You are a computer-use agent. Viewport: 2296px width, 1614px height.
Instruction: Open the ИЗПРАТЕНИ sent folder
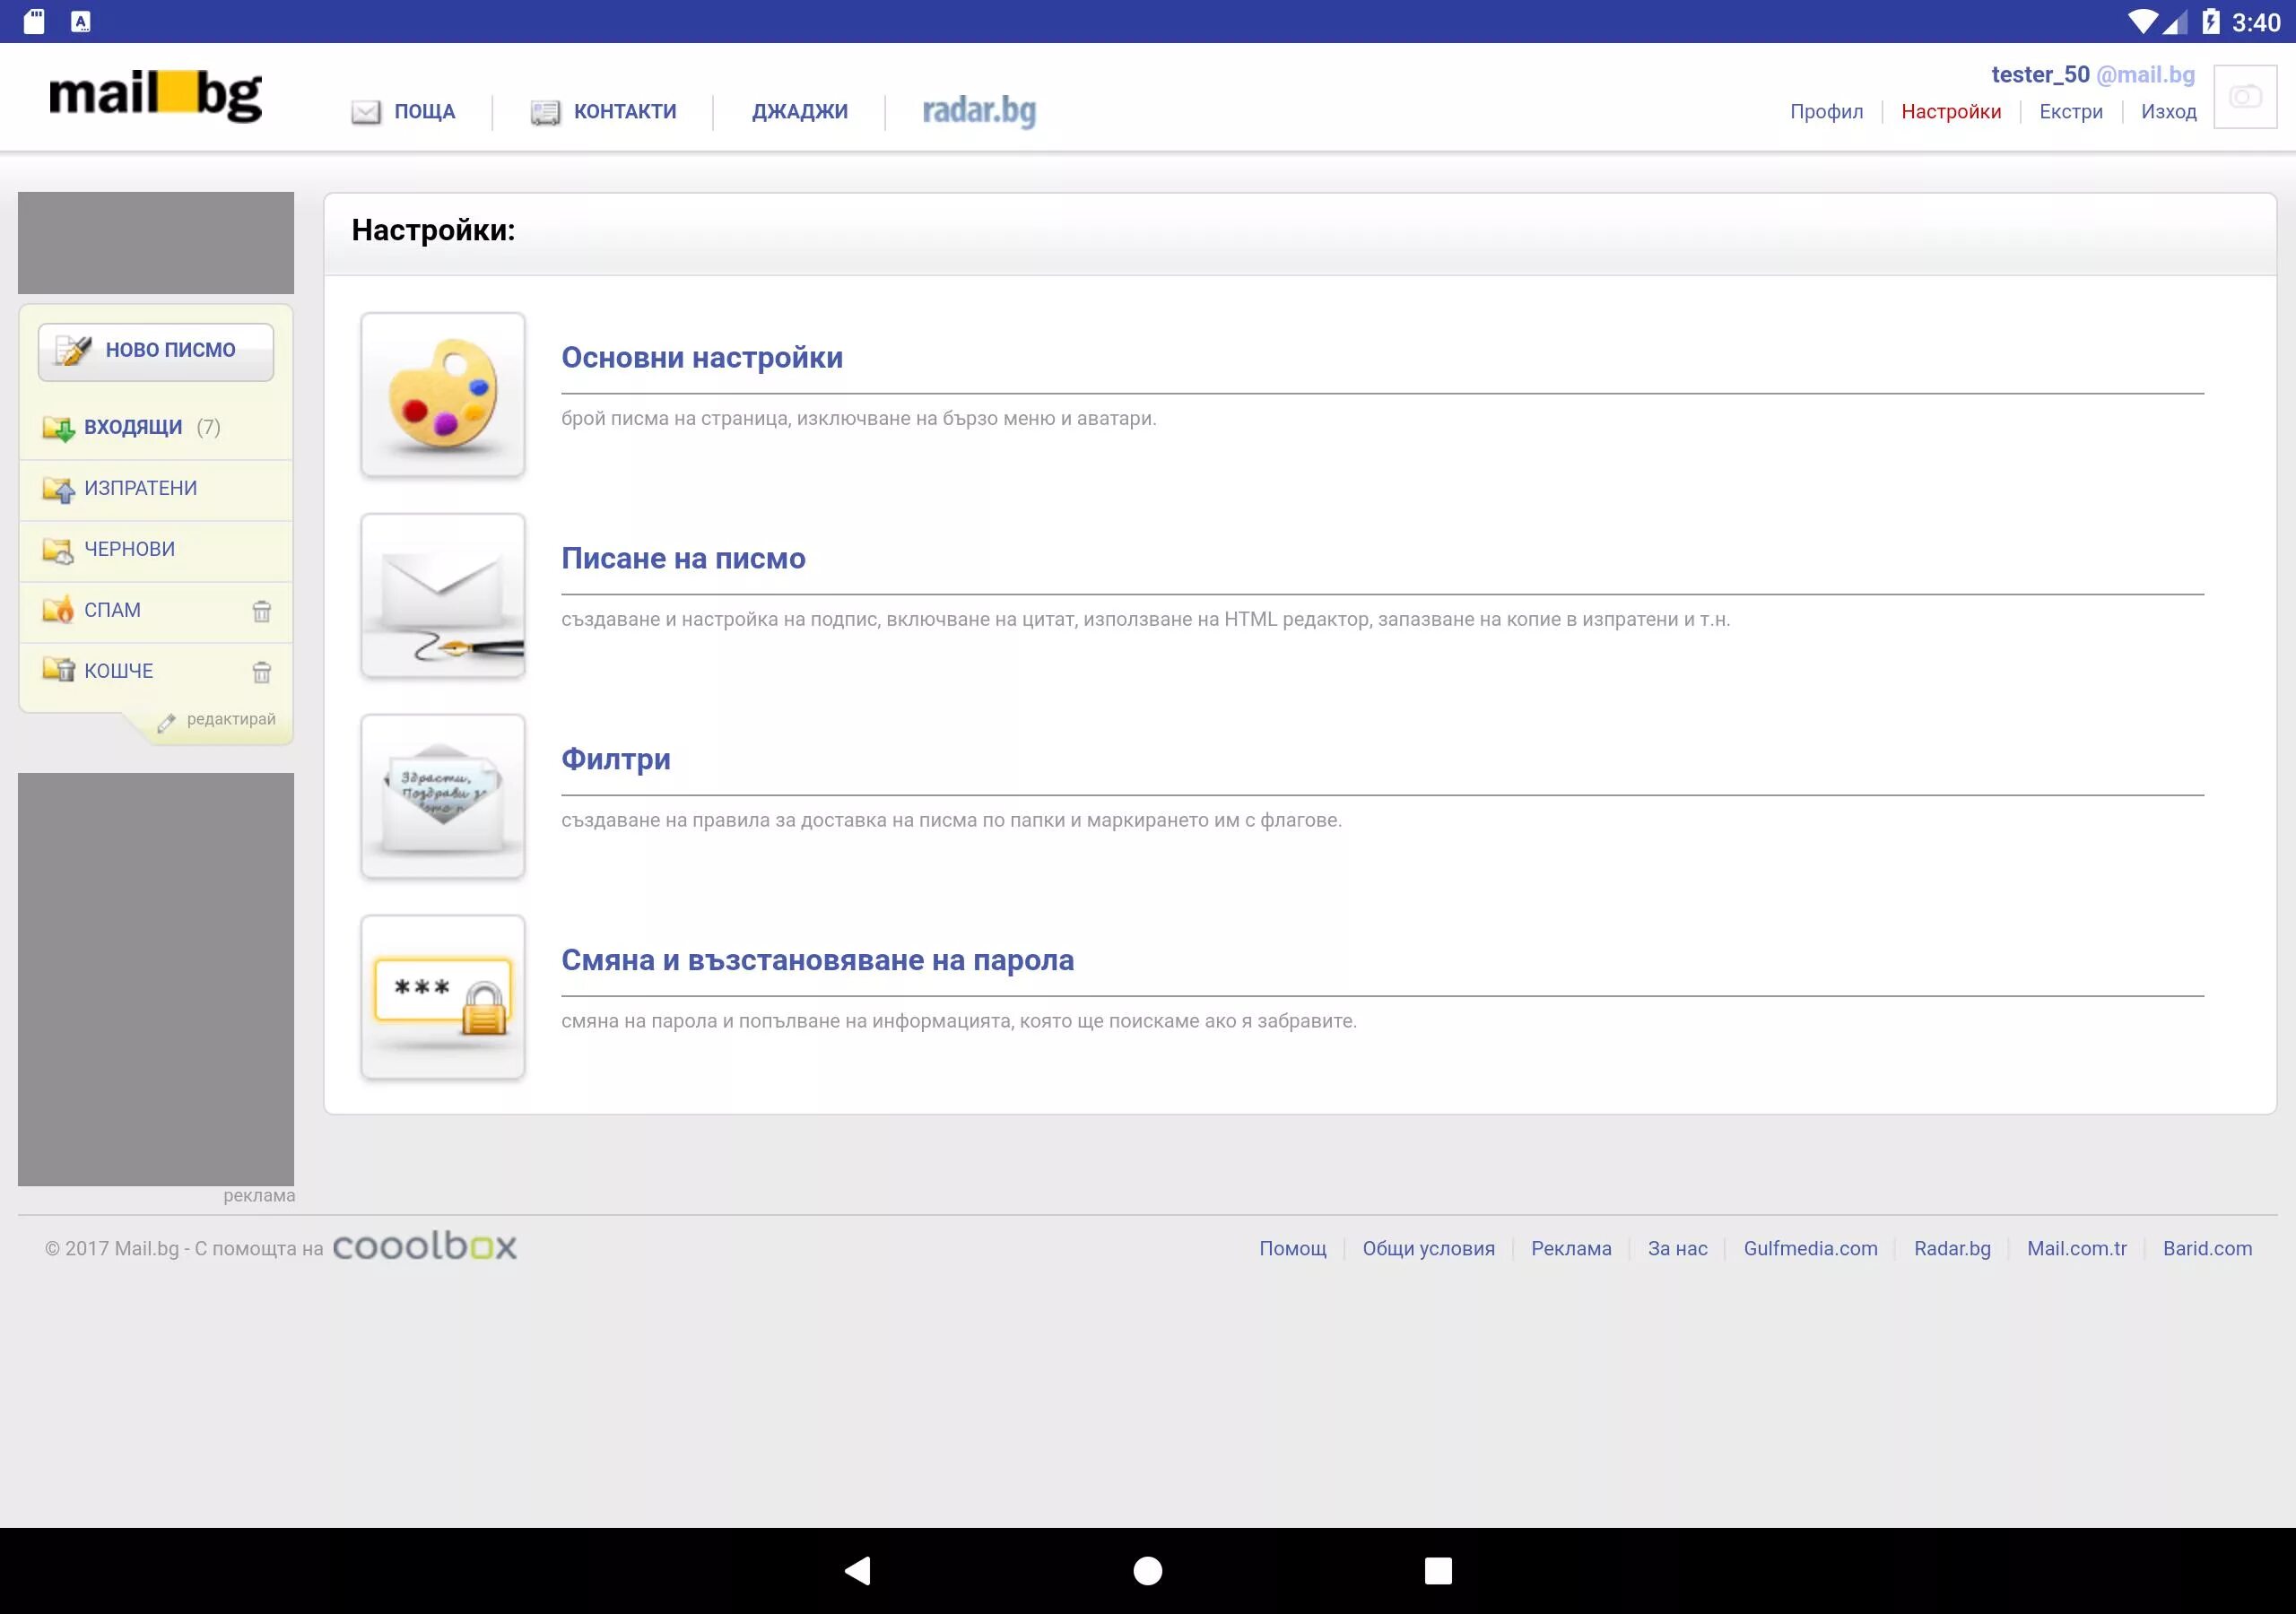pyautogui.click(x=140, y=488)
